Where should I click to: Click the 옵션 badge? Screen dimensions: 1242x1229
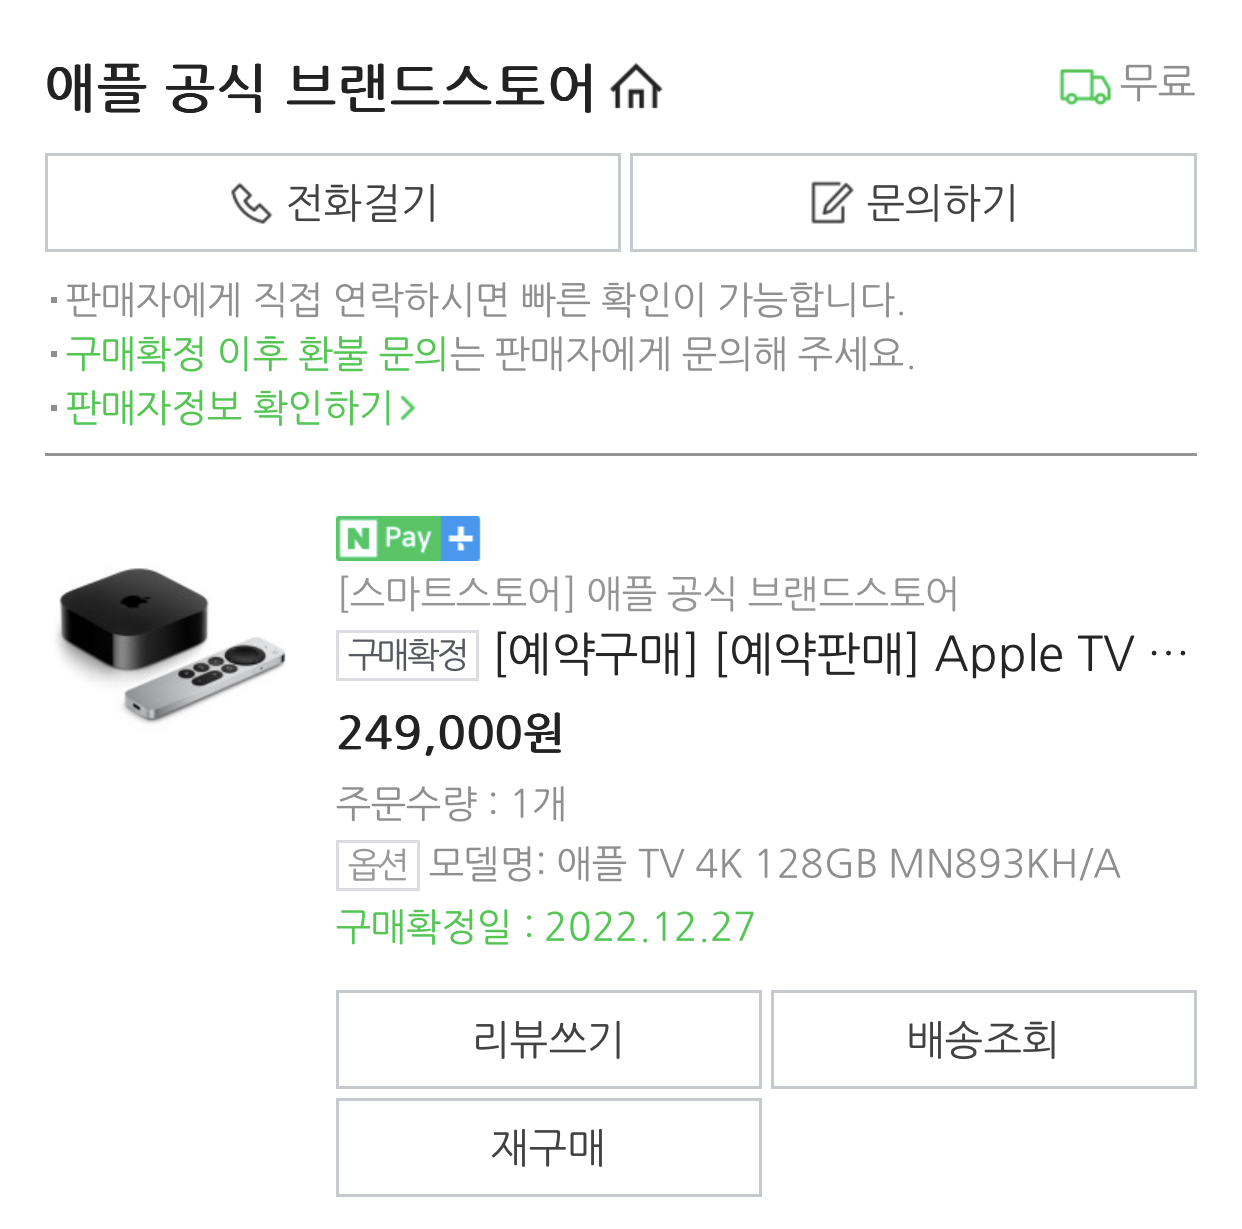(x=377, y=864)
